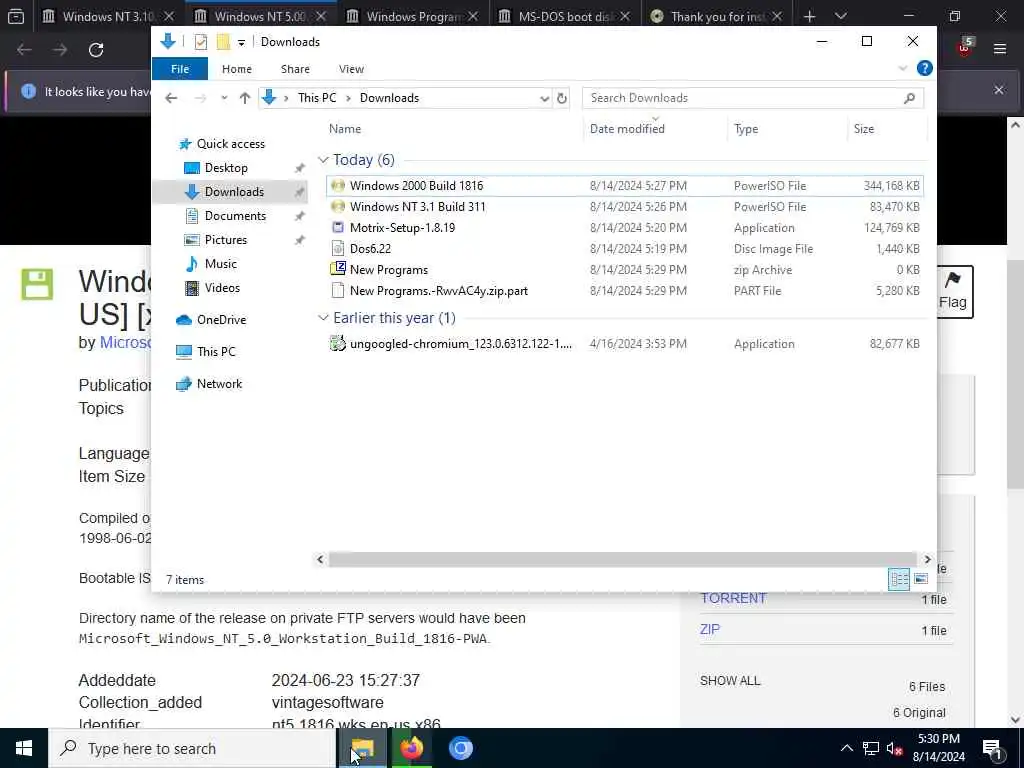Open Firefox list all tabs dropdown
The image size is (1024, 768).
(841, 16)
